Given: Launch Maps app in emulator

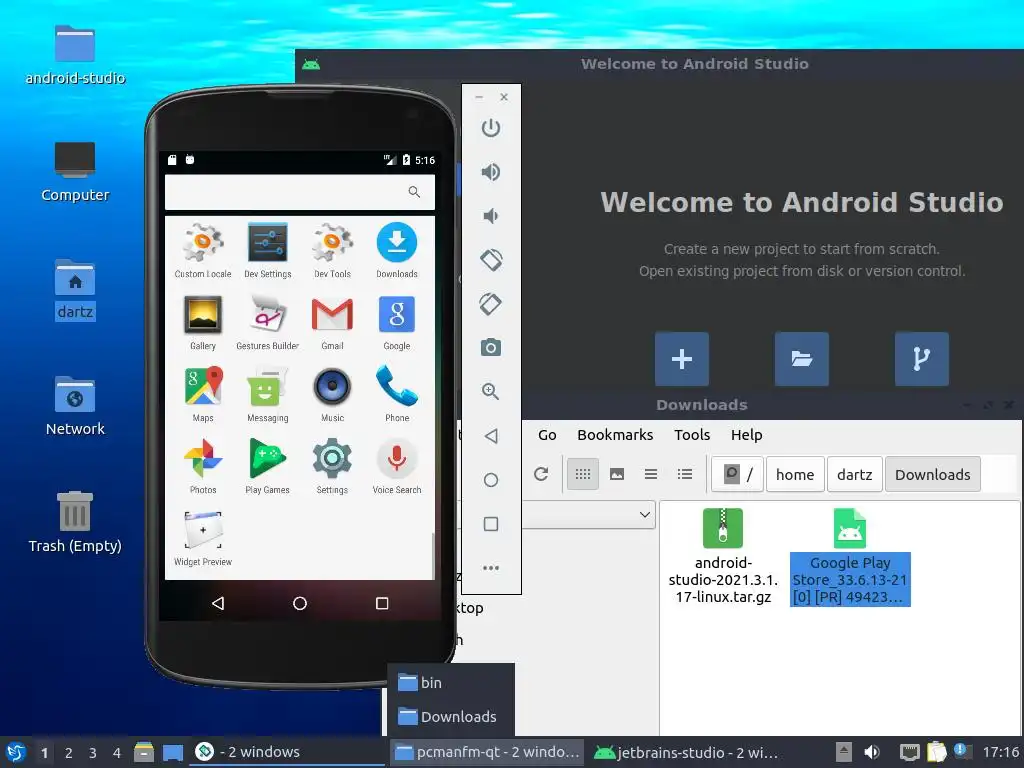Looking at the screenshot, I should [202, 394].
